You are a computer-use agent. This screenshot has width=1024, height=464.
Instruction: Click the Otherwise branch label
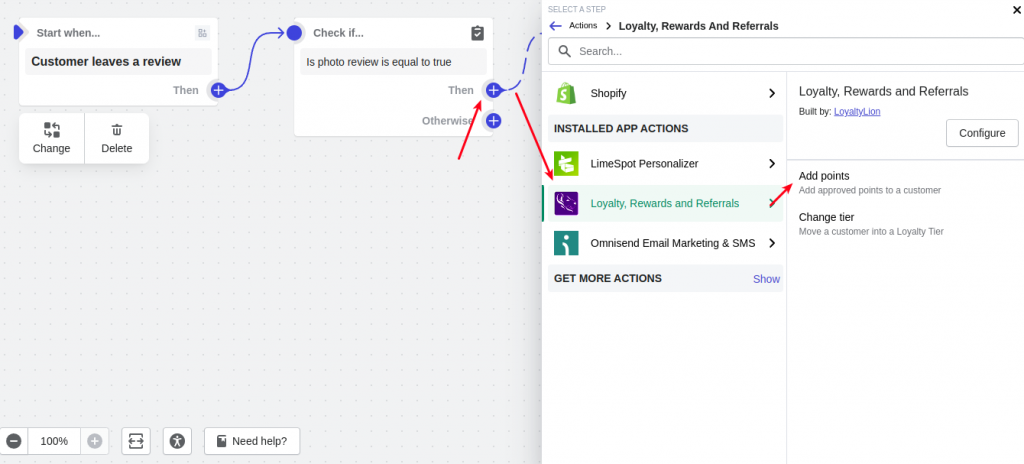coord(447,121)
